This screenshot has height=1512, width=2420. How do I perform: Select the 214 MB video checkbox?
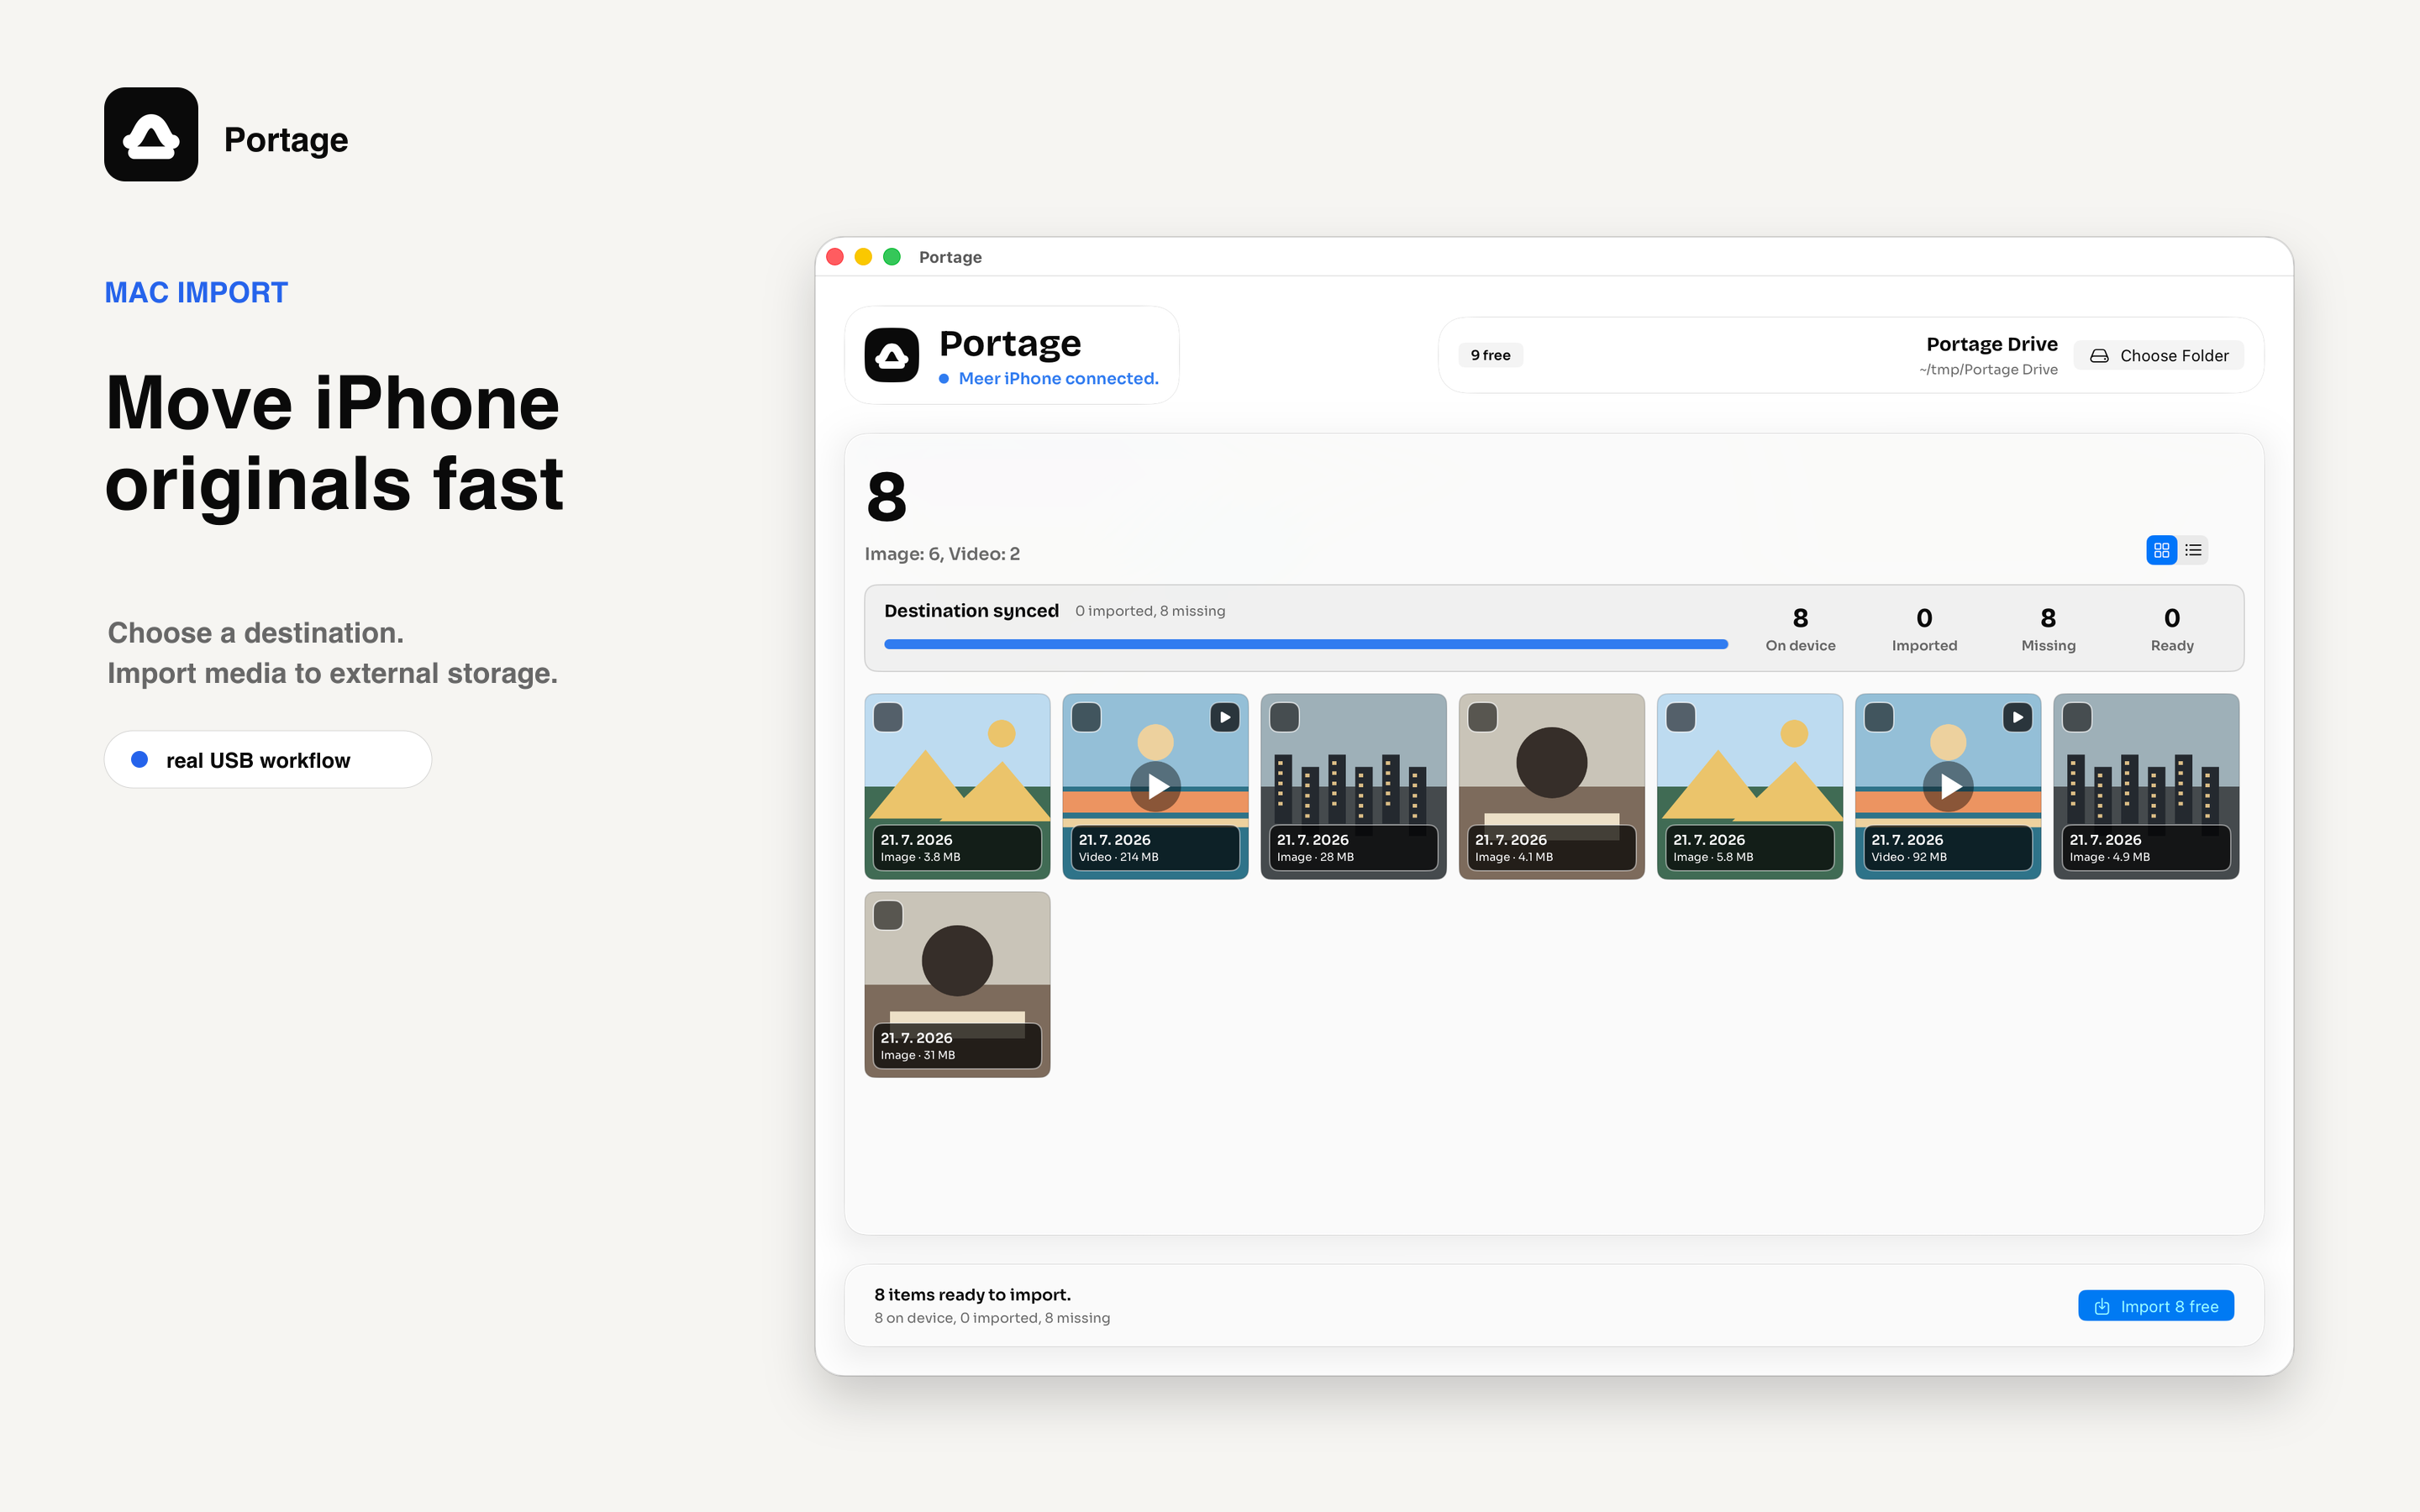pyautogui.click(x=1086, y=717)
